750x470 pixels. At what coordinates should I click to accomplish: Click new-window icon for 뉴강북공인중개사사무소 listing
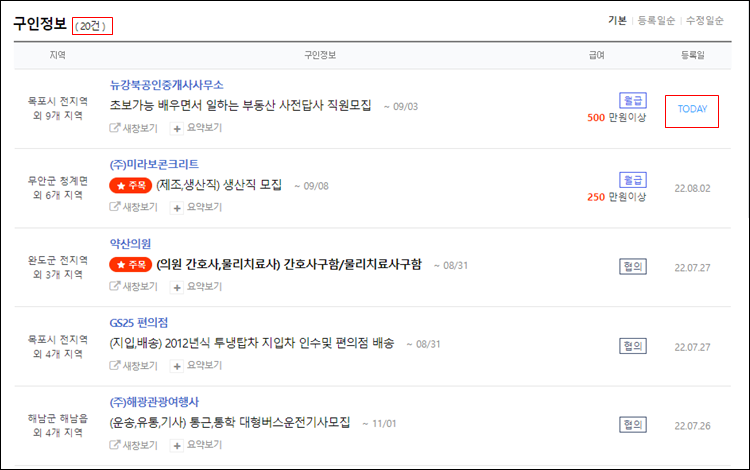114,128
